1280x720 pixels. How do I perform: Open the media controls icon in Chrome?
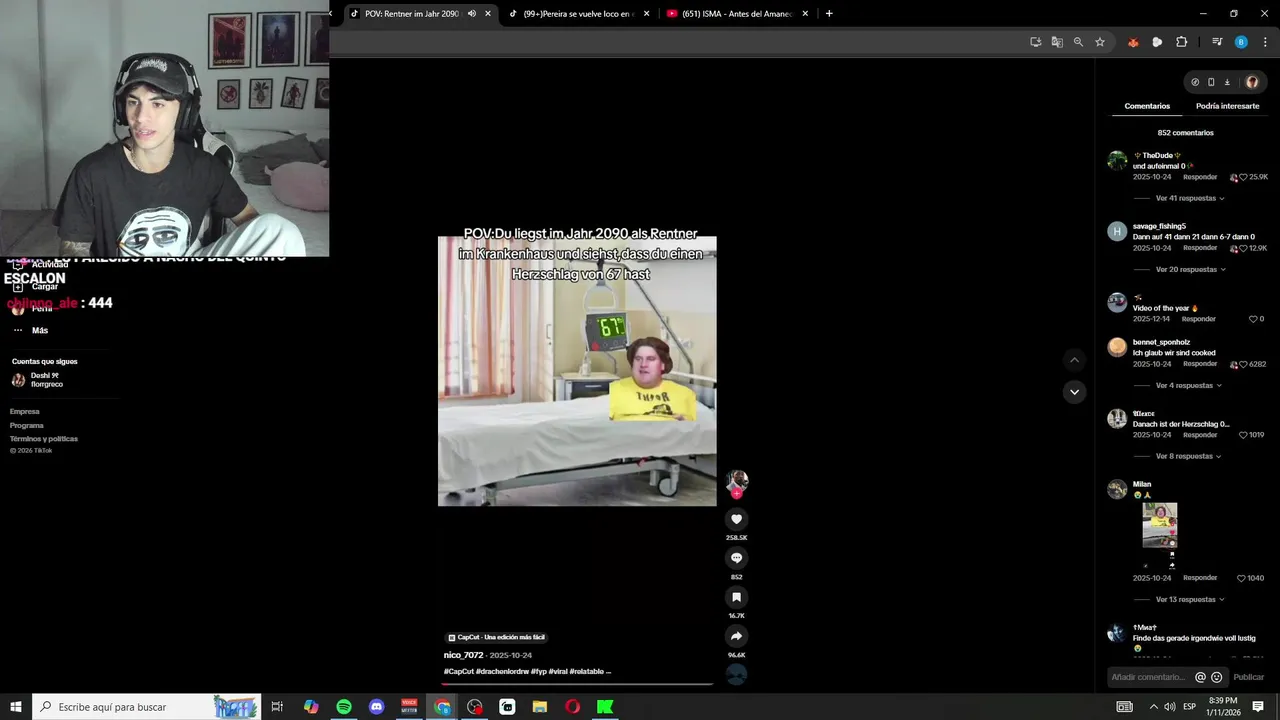(x=1217, y=42)
